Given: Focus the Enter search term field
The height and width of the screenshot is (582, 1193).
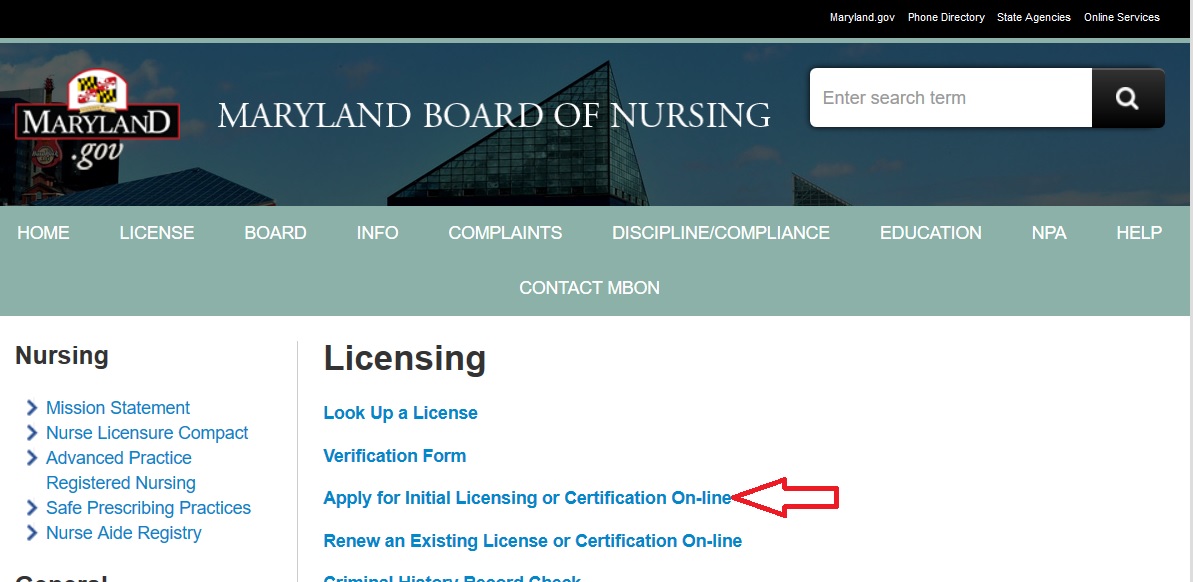Looking at the screenshot, I should point(950,98).
